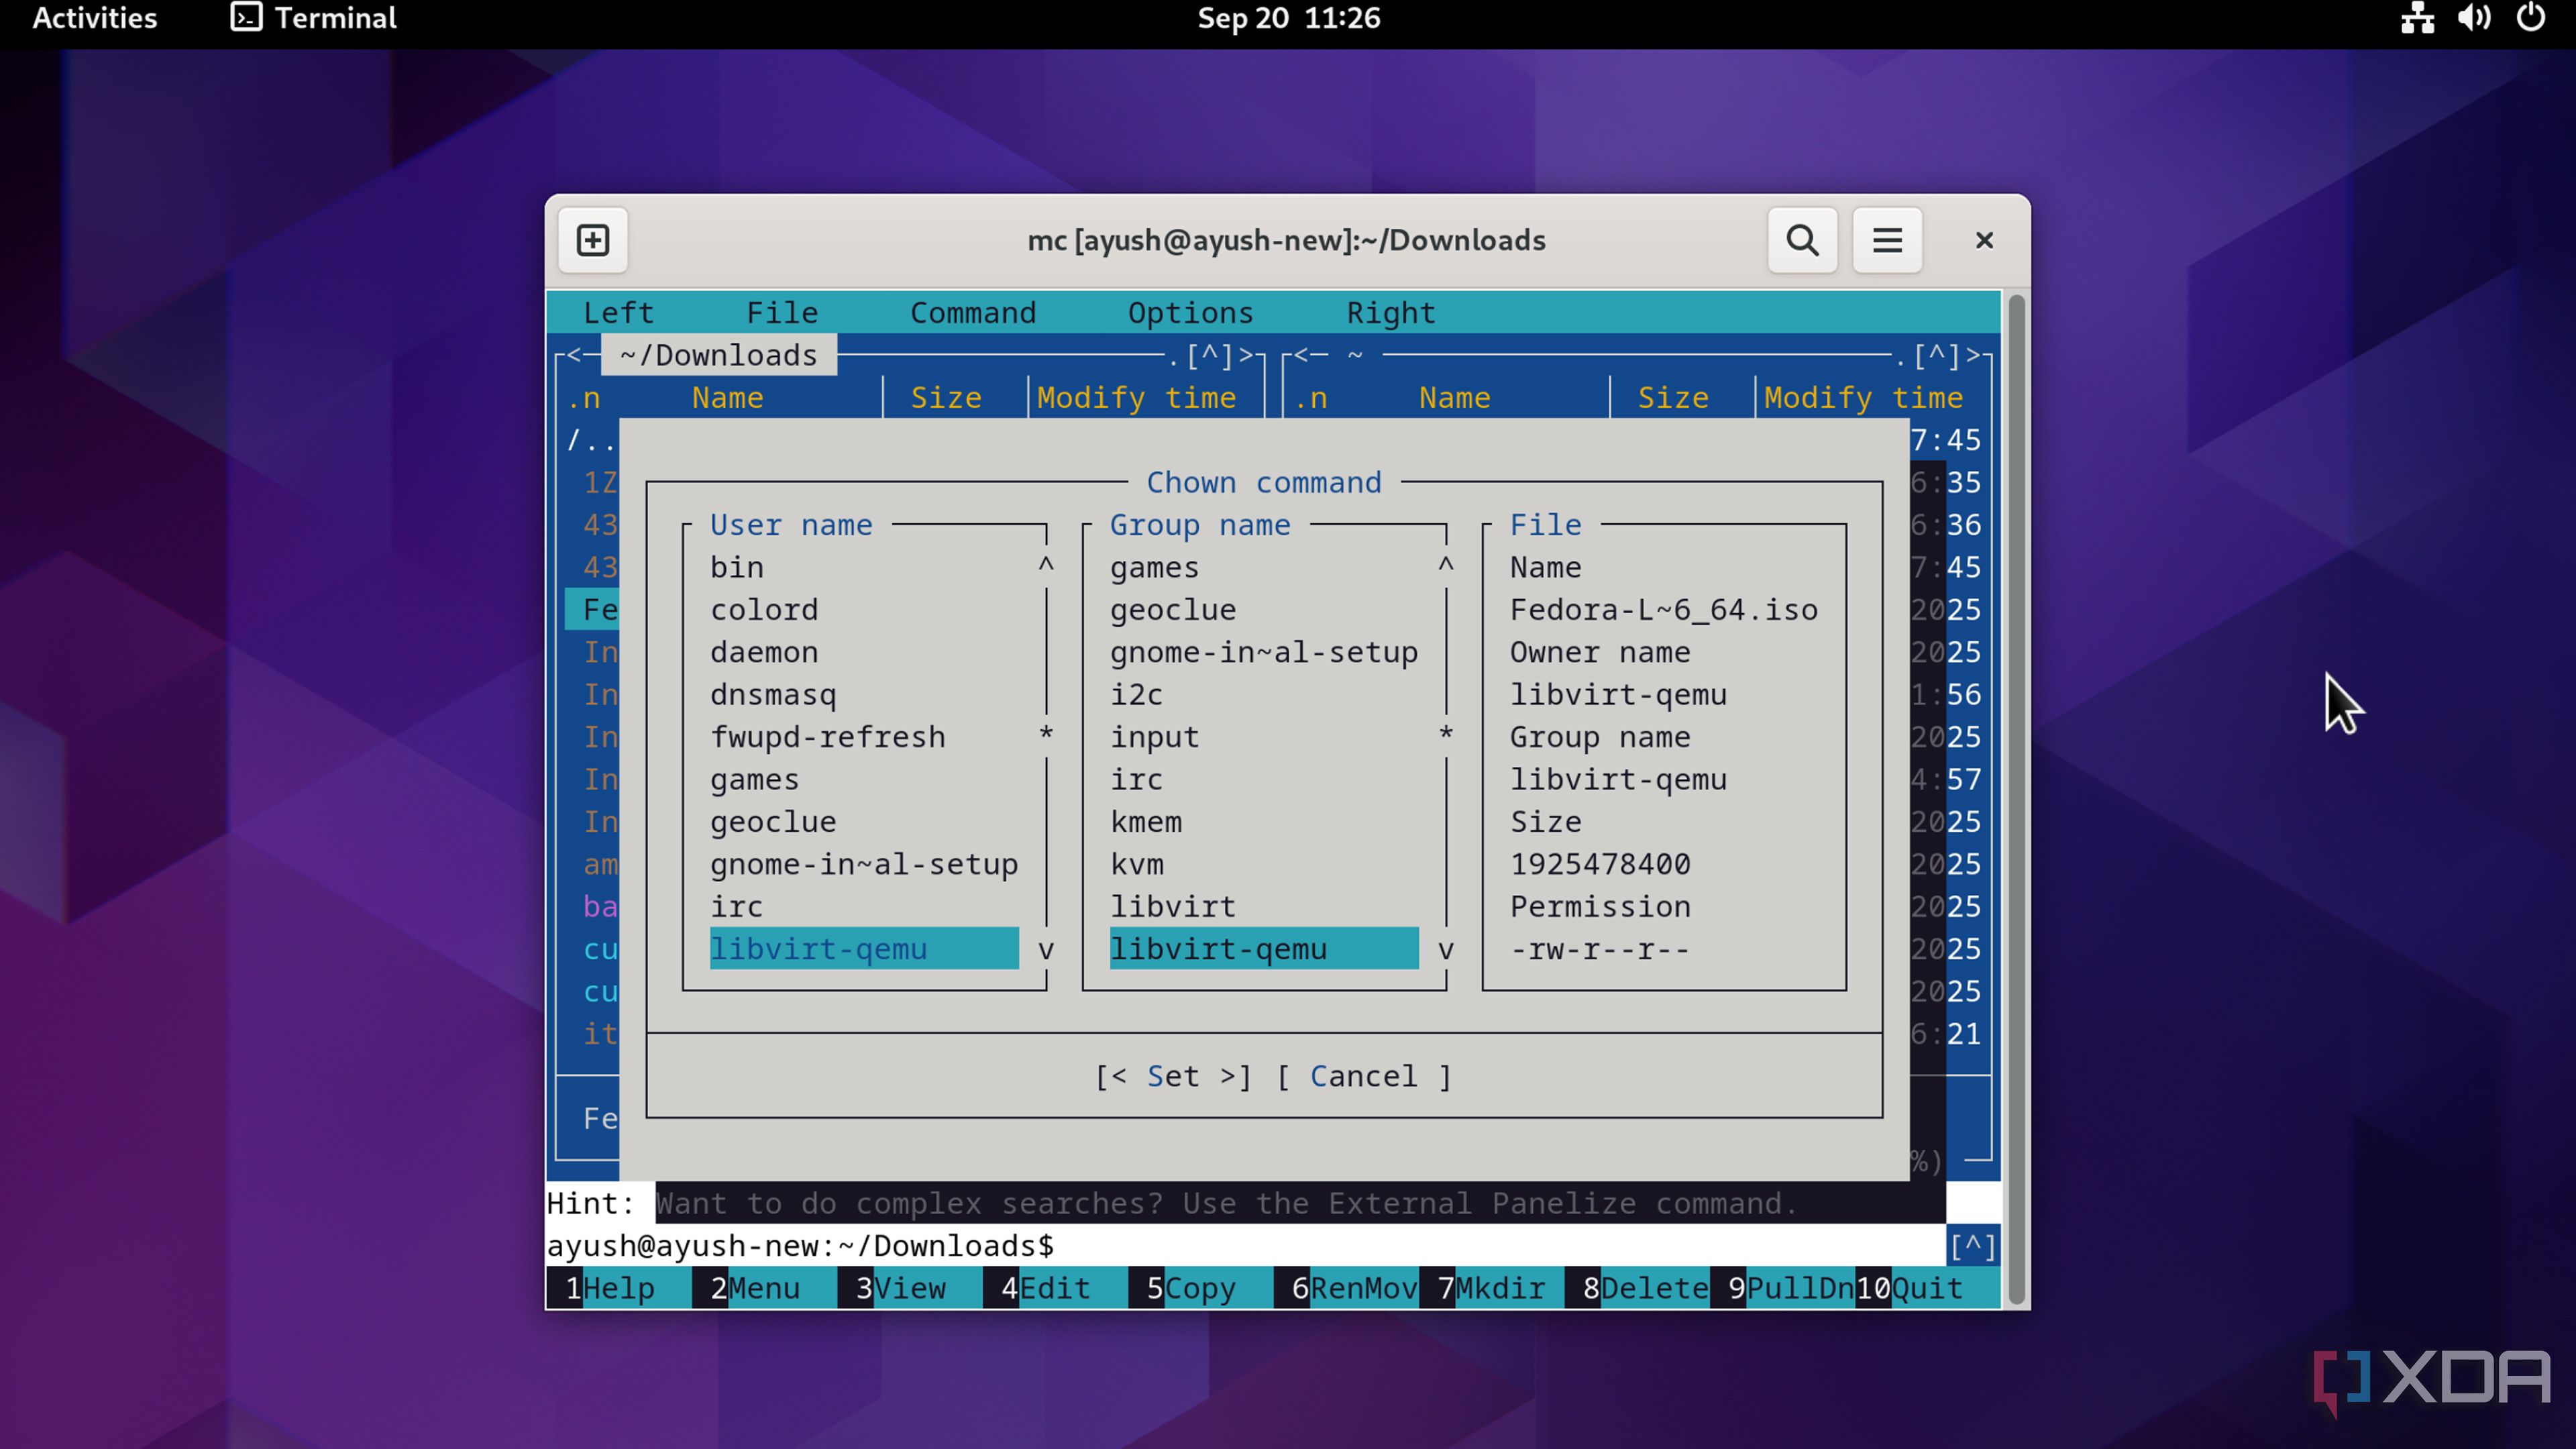
Task: Click the Set button in Chown dialog
Action: (x=1173, y=1076)
